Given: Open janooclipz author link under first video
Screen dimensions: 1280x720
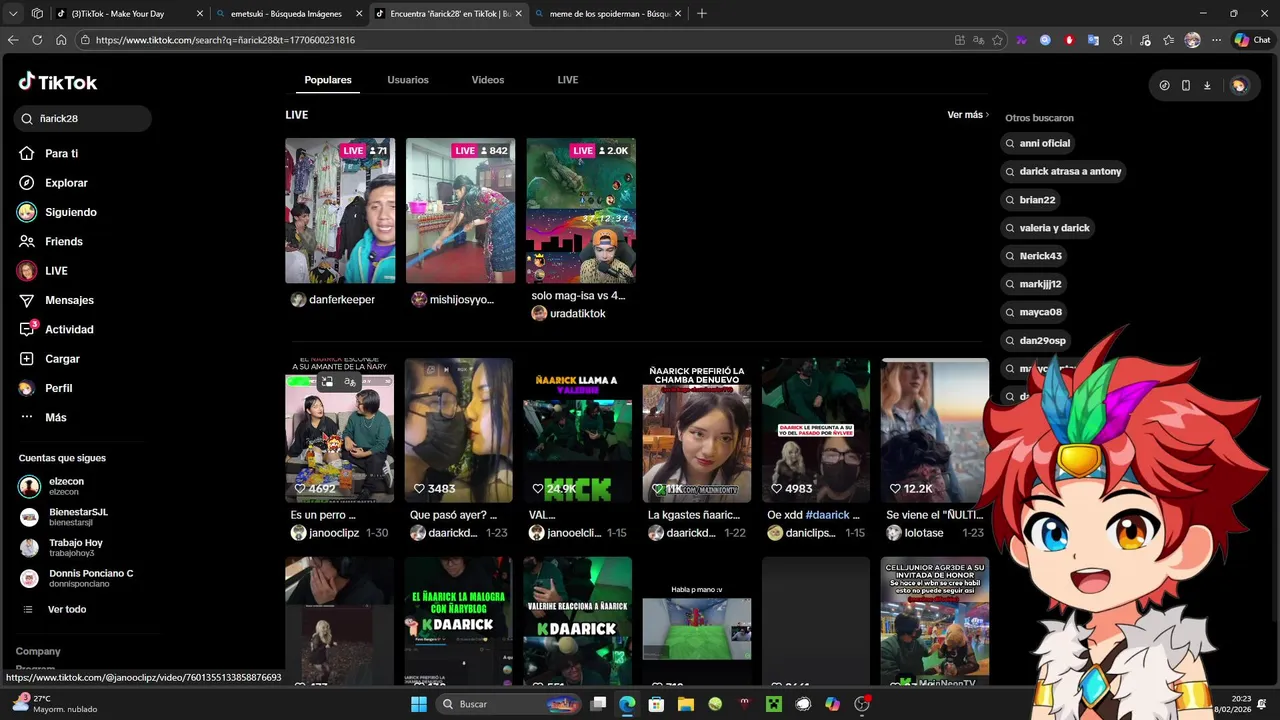Looking at the screenshot, I should click(x=334, y=533).
